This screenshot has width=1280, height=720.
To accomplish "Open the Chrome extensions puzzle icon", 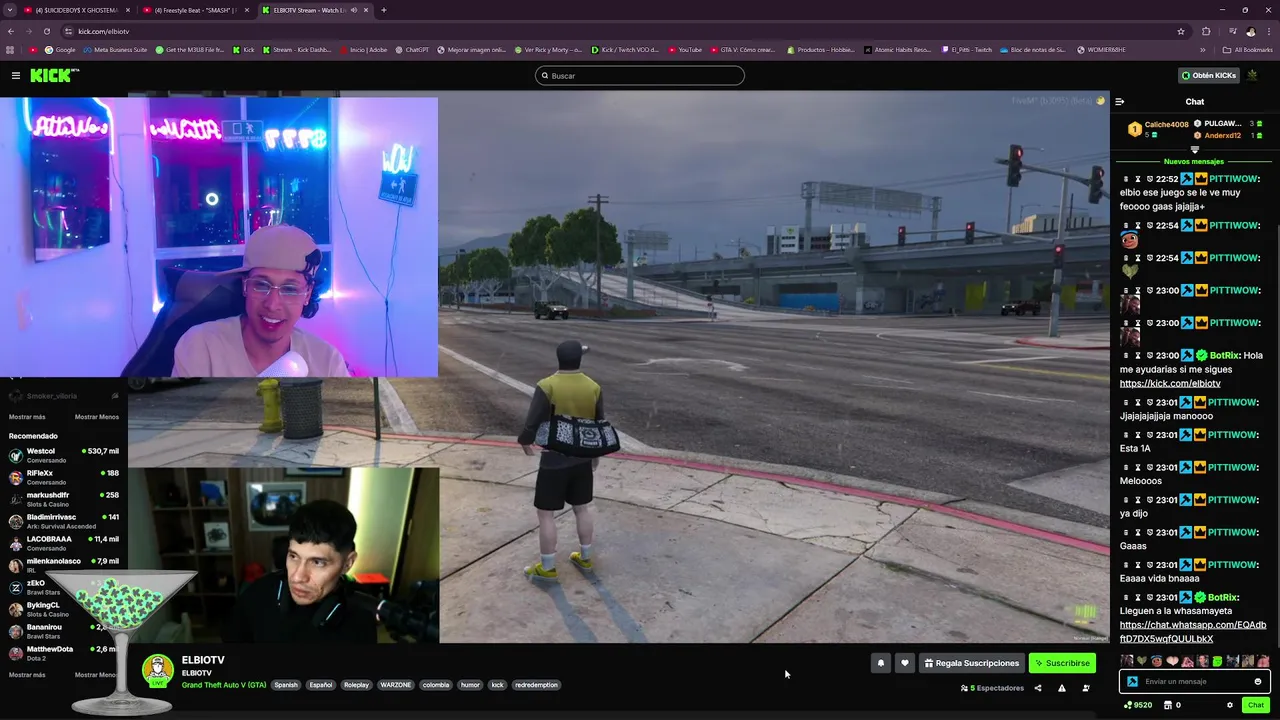I will (1206, 31).
